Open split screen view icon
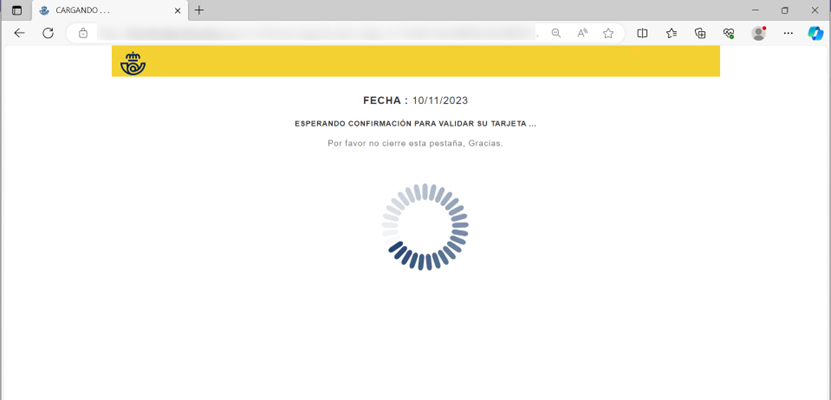This screenshot has height=400, width=831. click(x=642, y=33)
